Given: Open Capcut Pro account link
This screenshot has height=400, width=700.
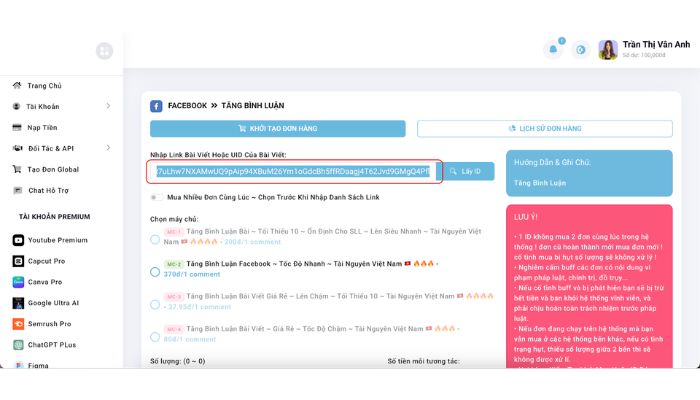Looking at the screenshot, I should pyautogui.click(x=46, y=261).
